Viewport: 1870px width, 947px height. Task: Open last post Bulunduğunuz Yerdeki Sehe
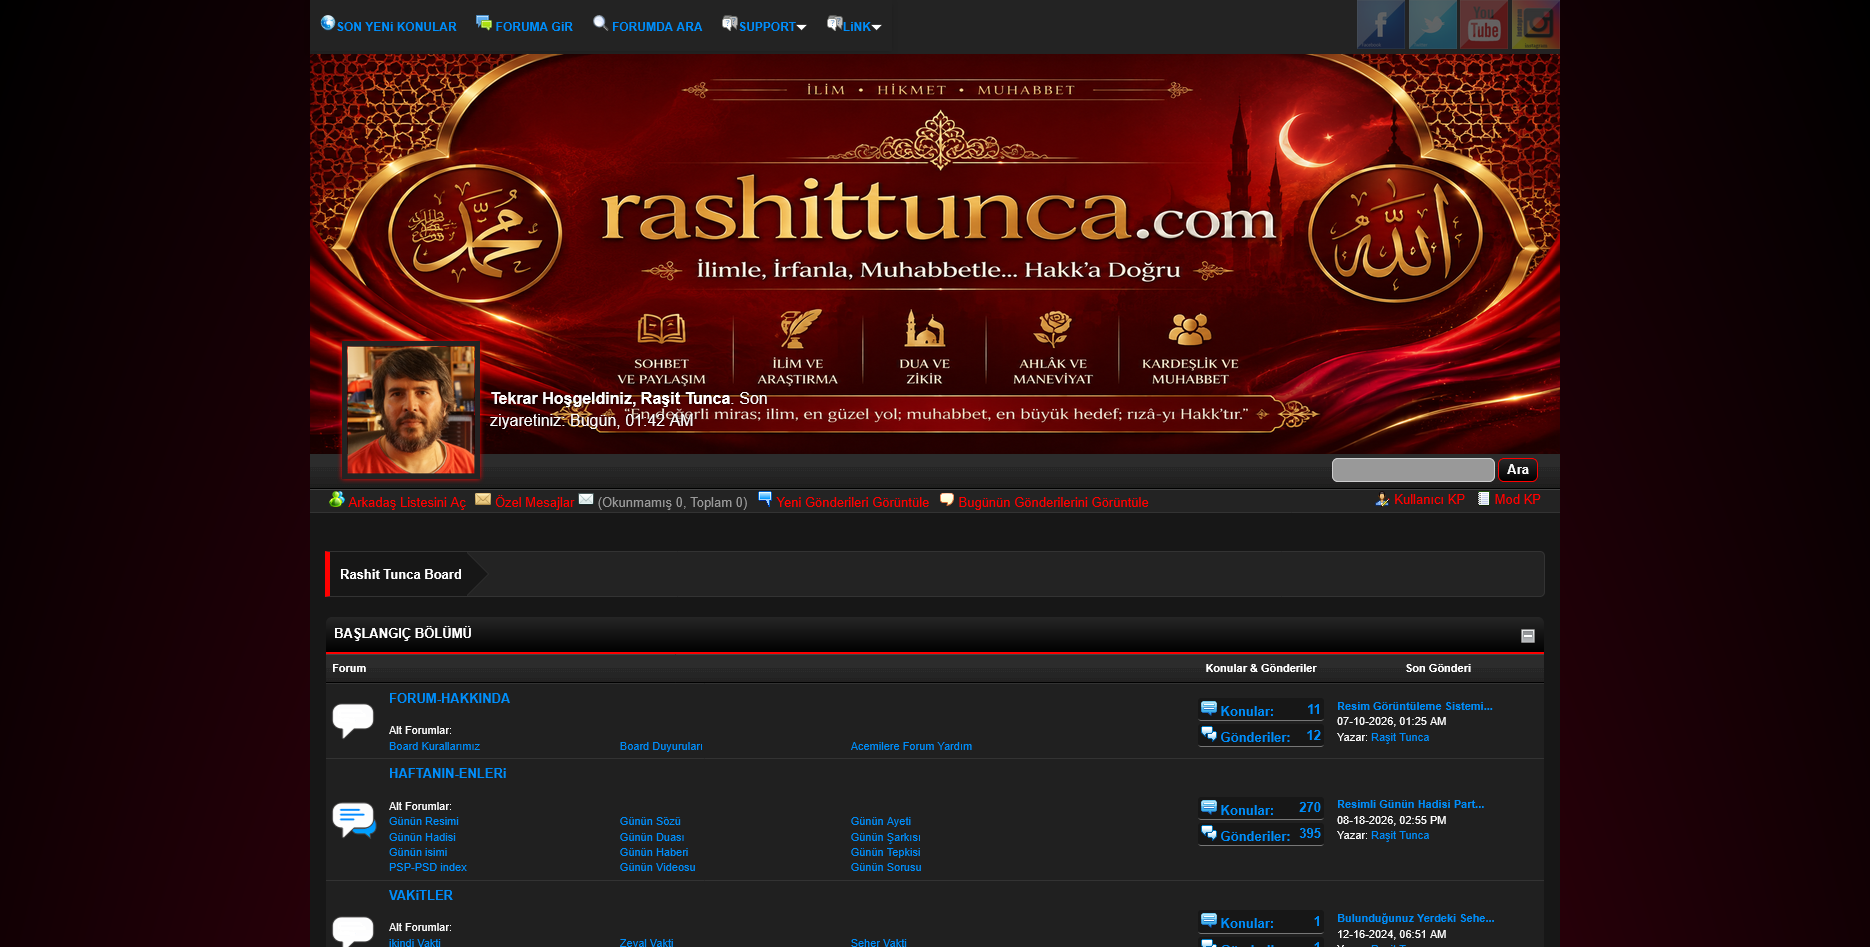click(x=1416, y=919)
